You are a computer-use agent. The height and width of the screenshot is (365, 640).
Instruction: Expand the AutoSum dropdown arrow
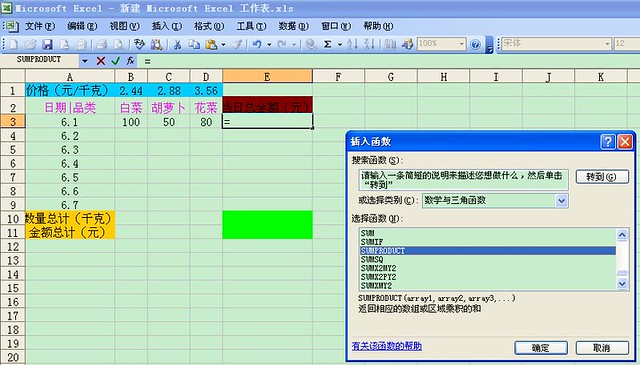tap(340, 45)
